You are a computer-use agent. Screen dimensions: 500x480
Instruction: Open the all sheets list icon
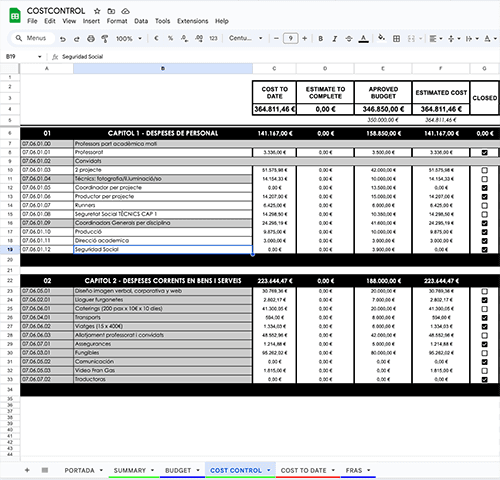coord(45,470)
